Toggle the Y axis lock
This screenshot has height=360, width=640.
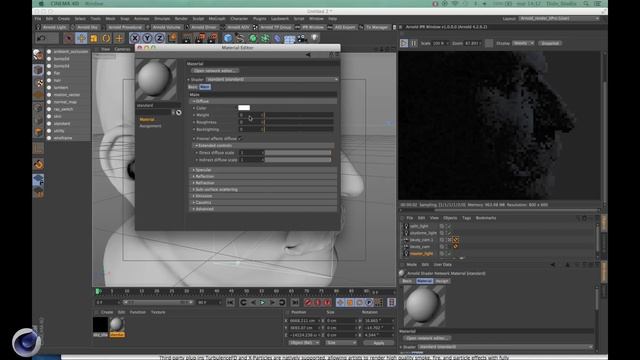pyautogui.click(x=147, y=38)
